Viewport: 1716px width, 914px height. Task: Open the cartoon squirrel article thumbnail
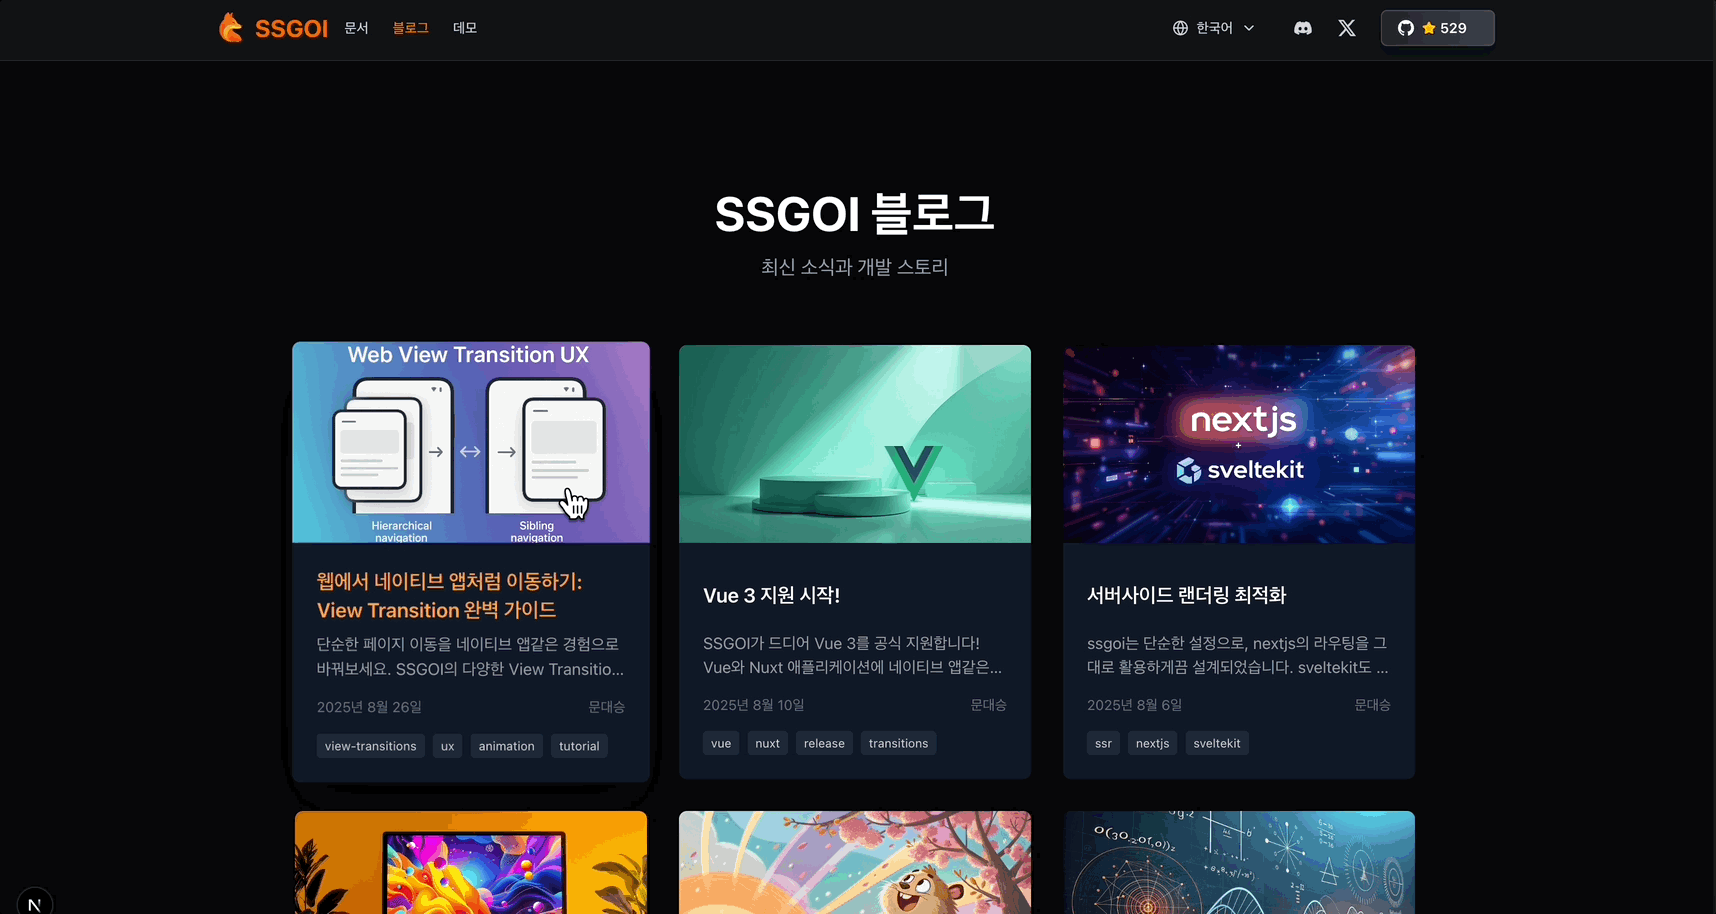(855, 862)
